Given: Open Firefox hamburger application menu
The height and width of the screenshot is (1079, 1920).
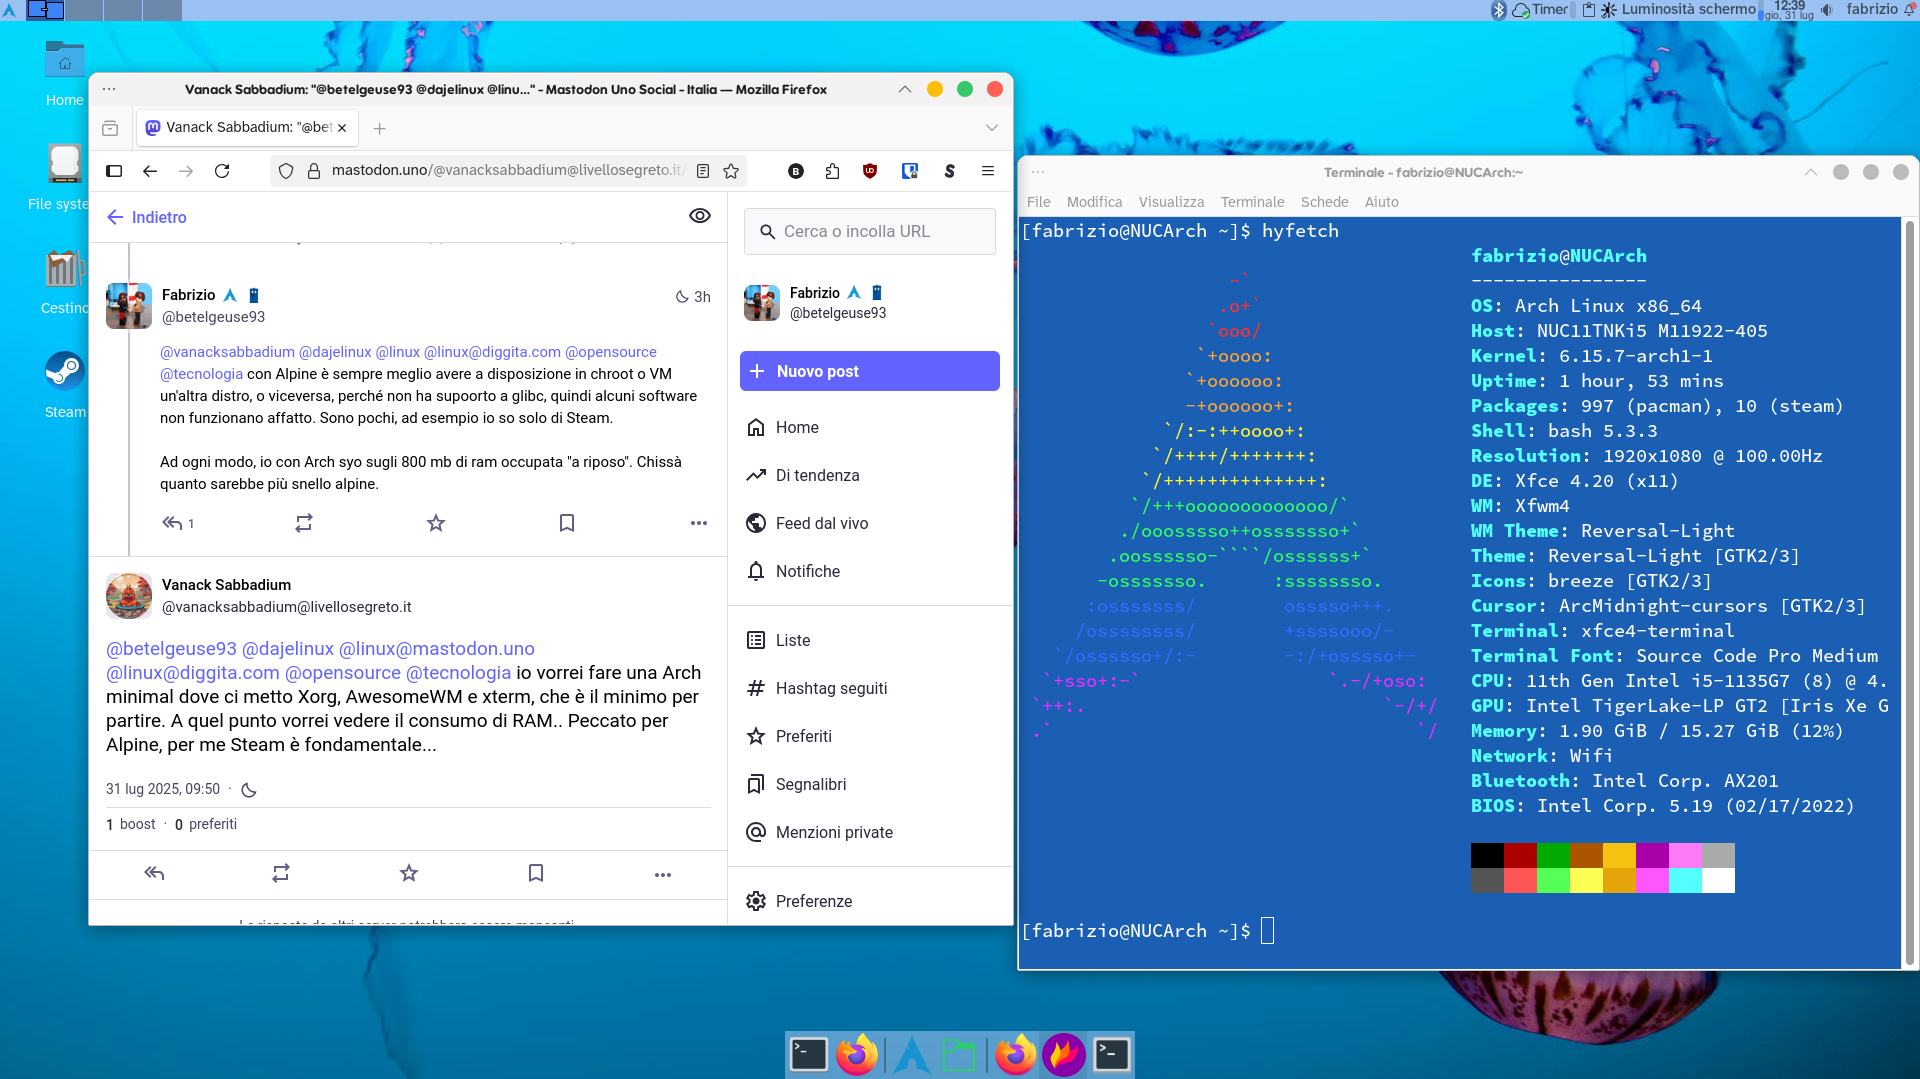Looking at the screenshot, I should 988,171.
